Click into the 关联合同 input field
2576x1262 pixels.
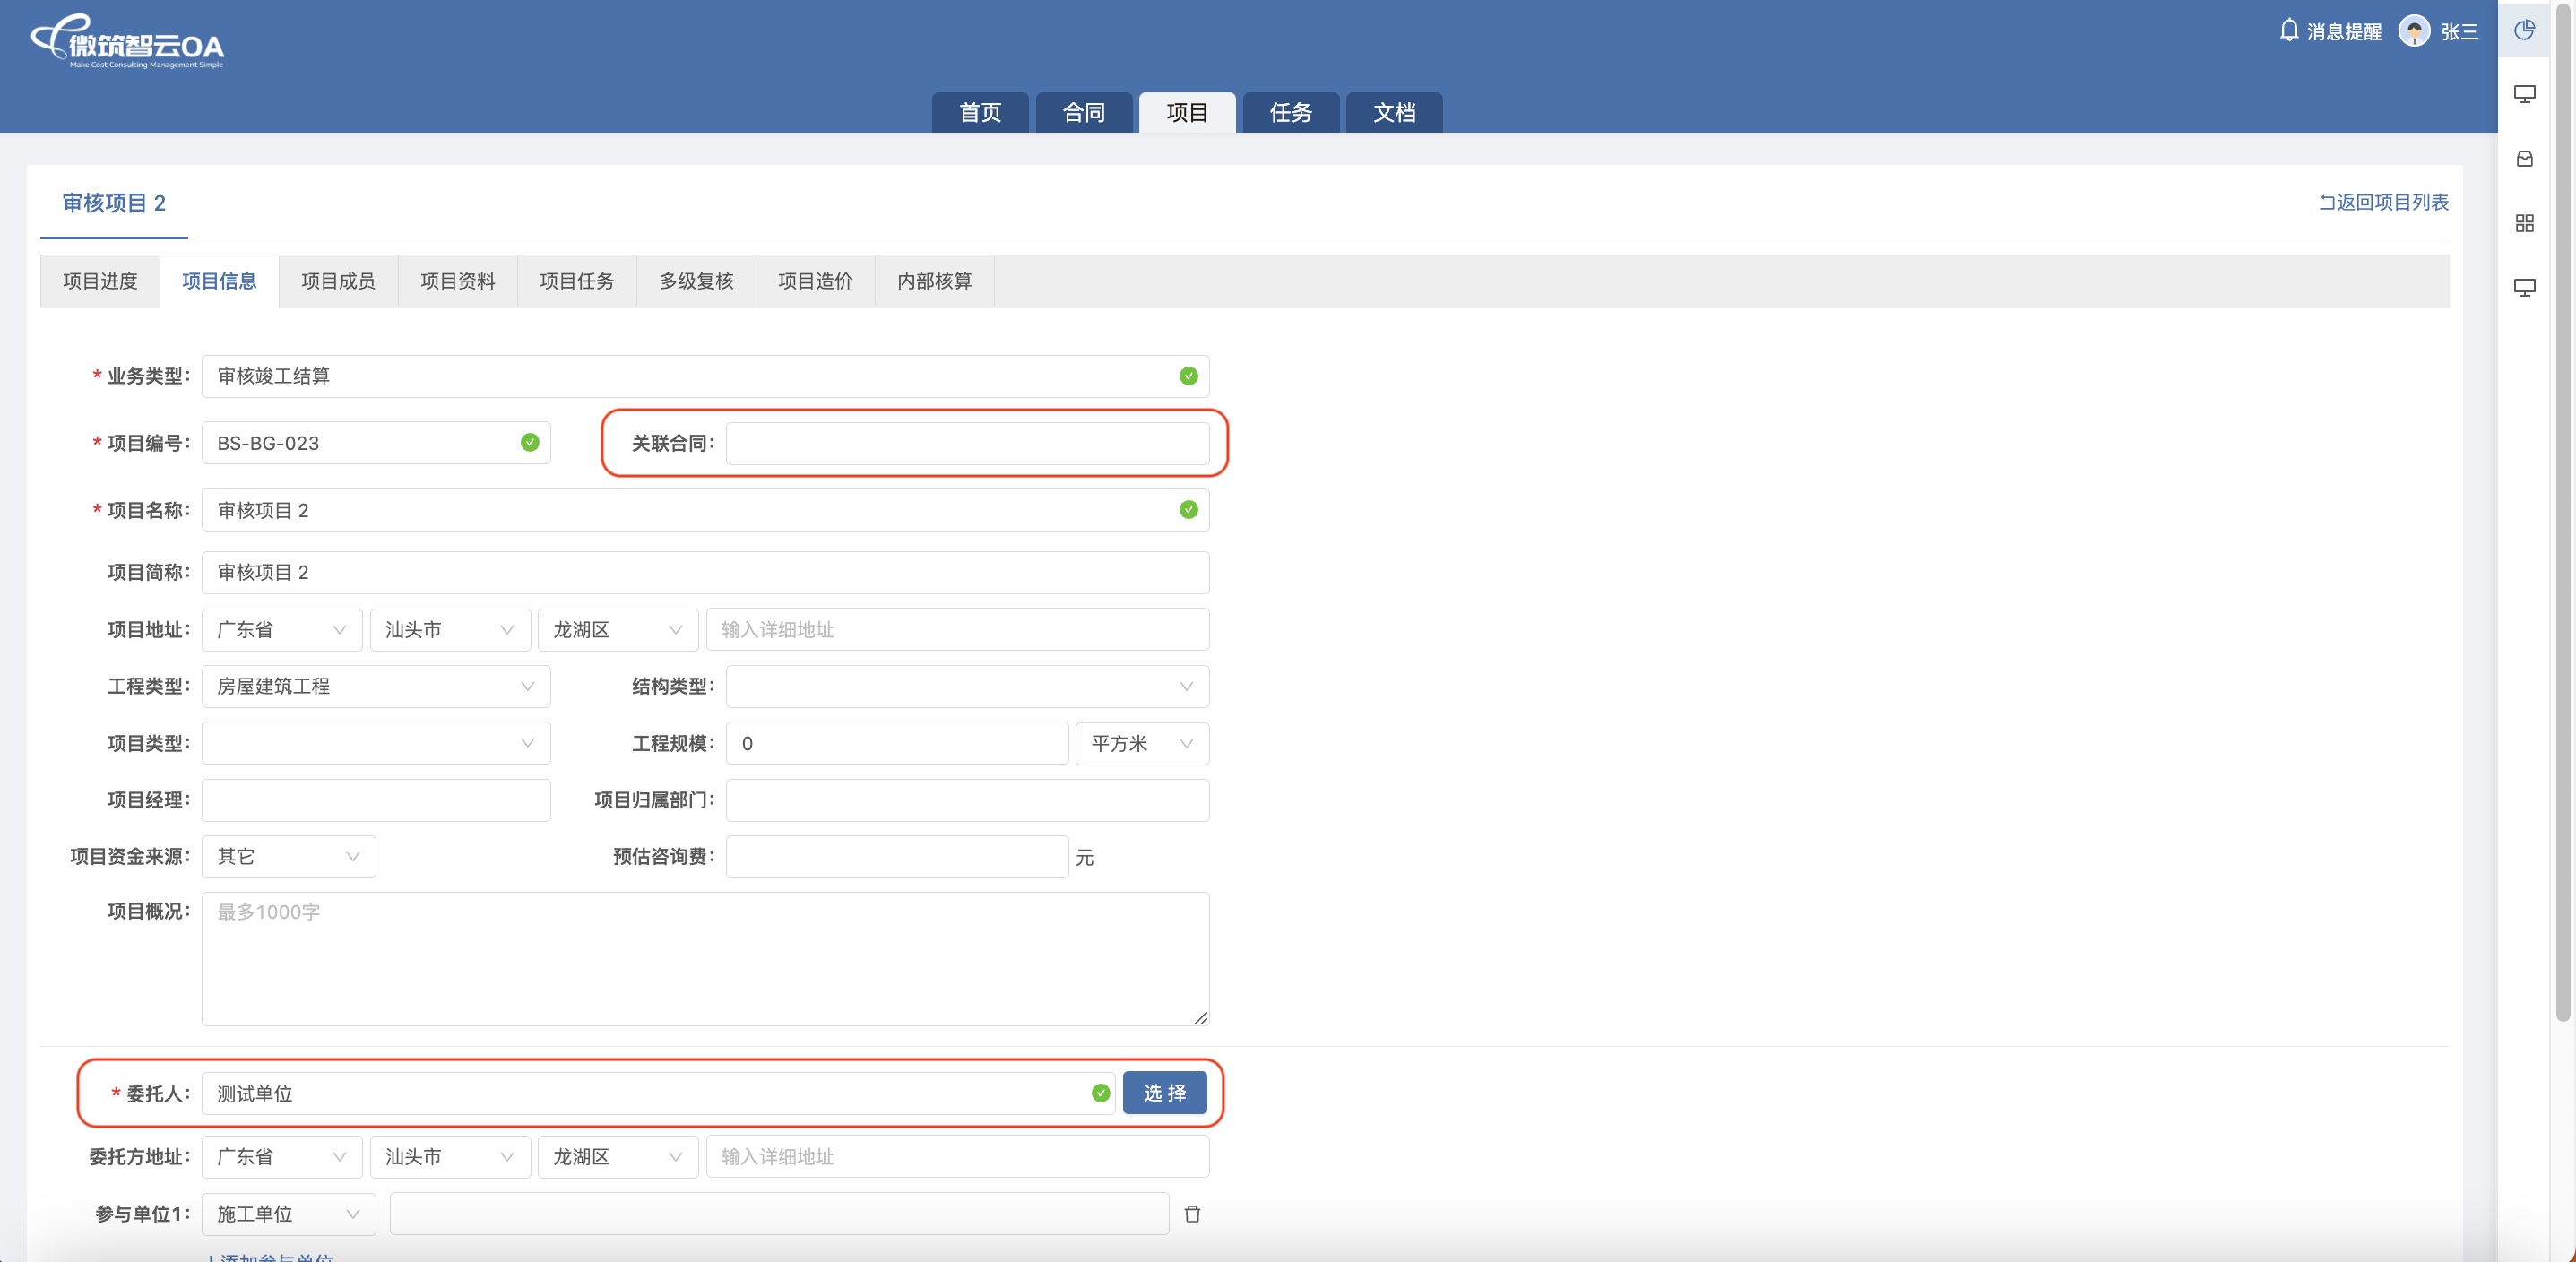coord(967,443)
